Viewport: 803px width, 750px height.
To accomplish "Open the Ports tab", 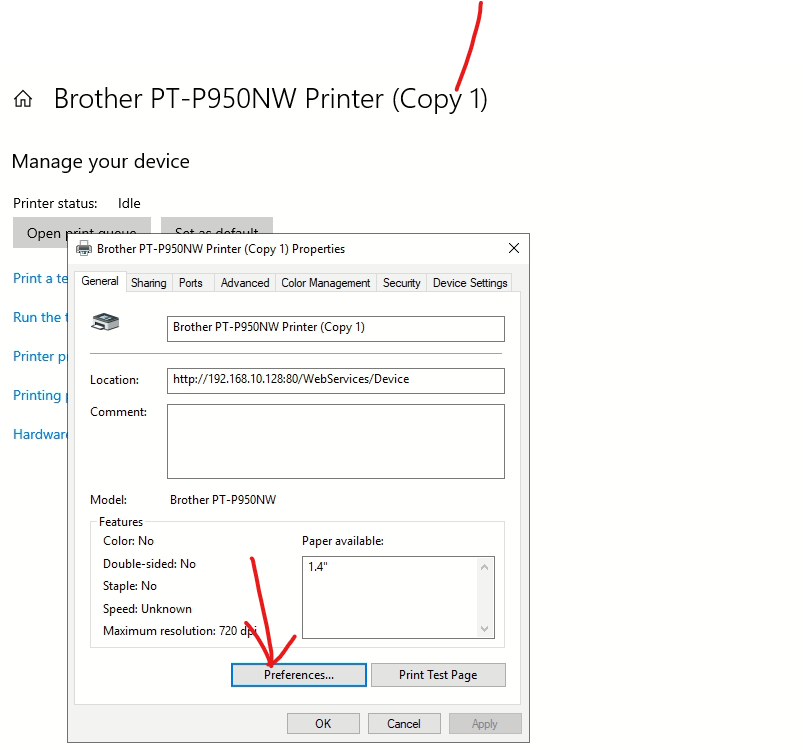I will click(191, 283).
